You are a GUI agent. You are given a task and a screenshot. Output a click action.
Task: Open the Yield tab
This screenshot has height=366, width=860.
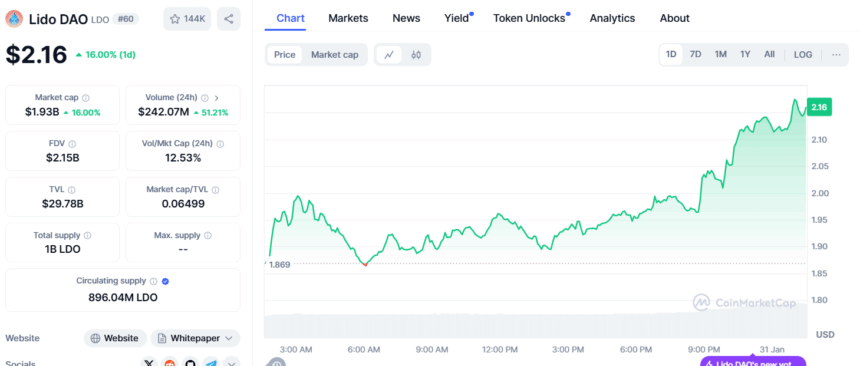(x=457, y=18)
